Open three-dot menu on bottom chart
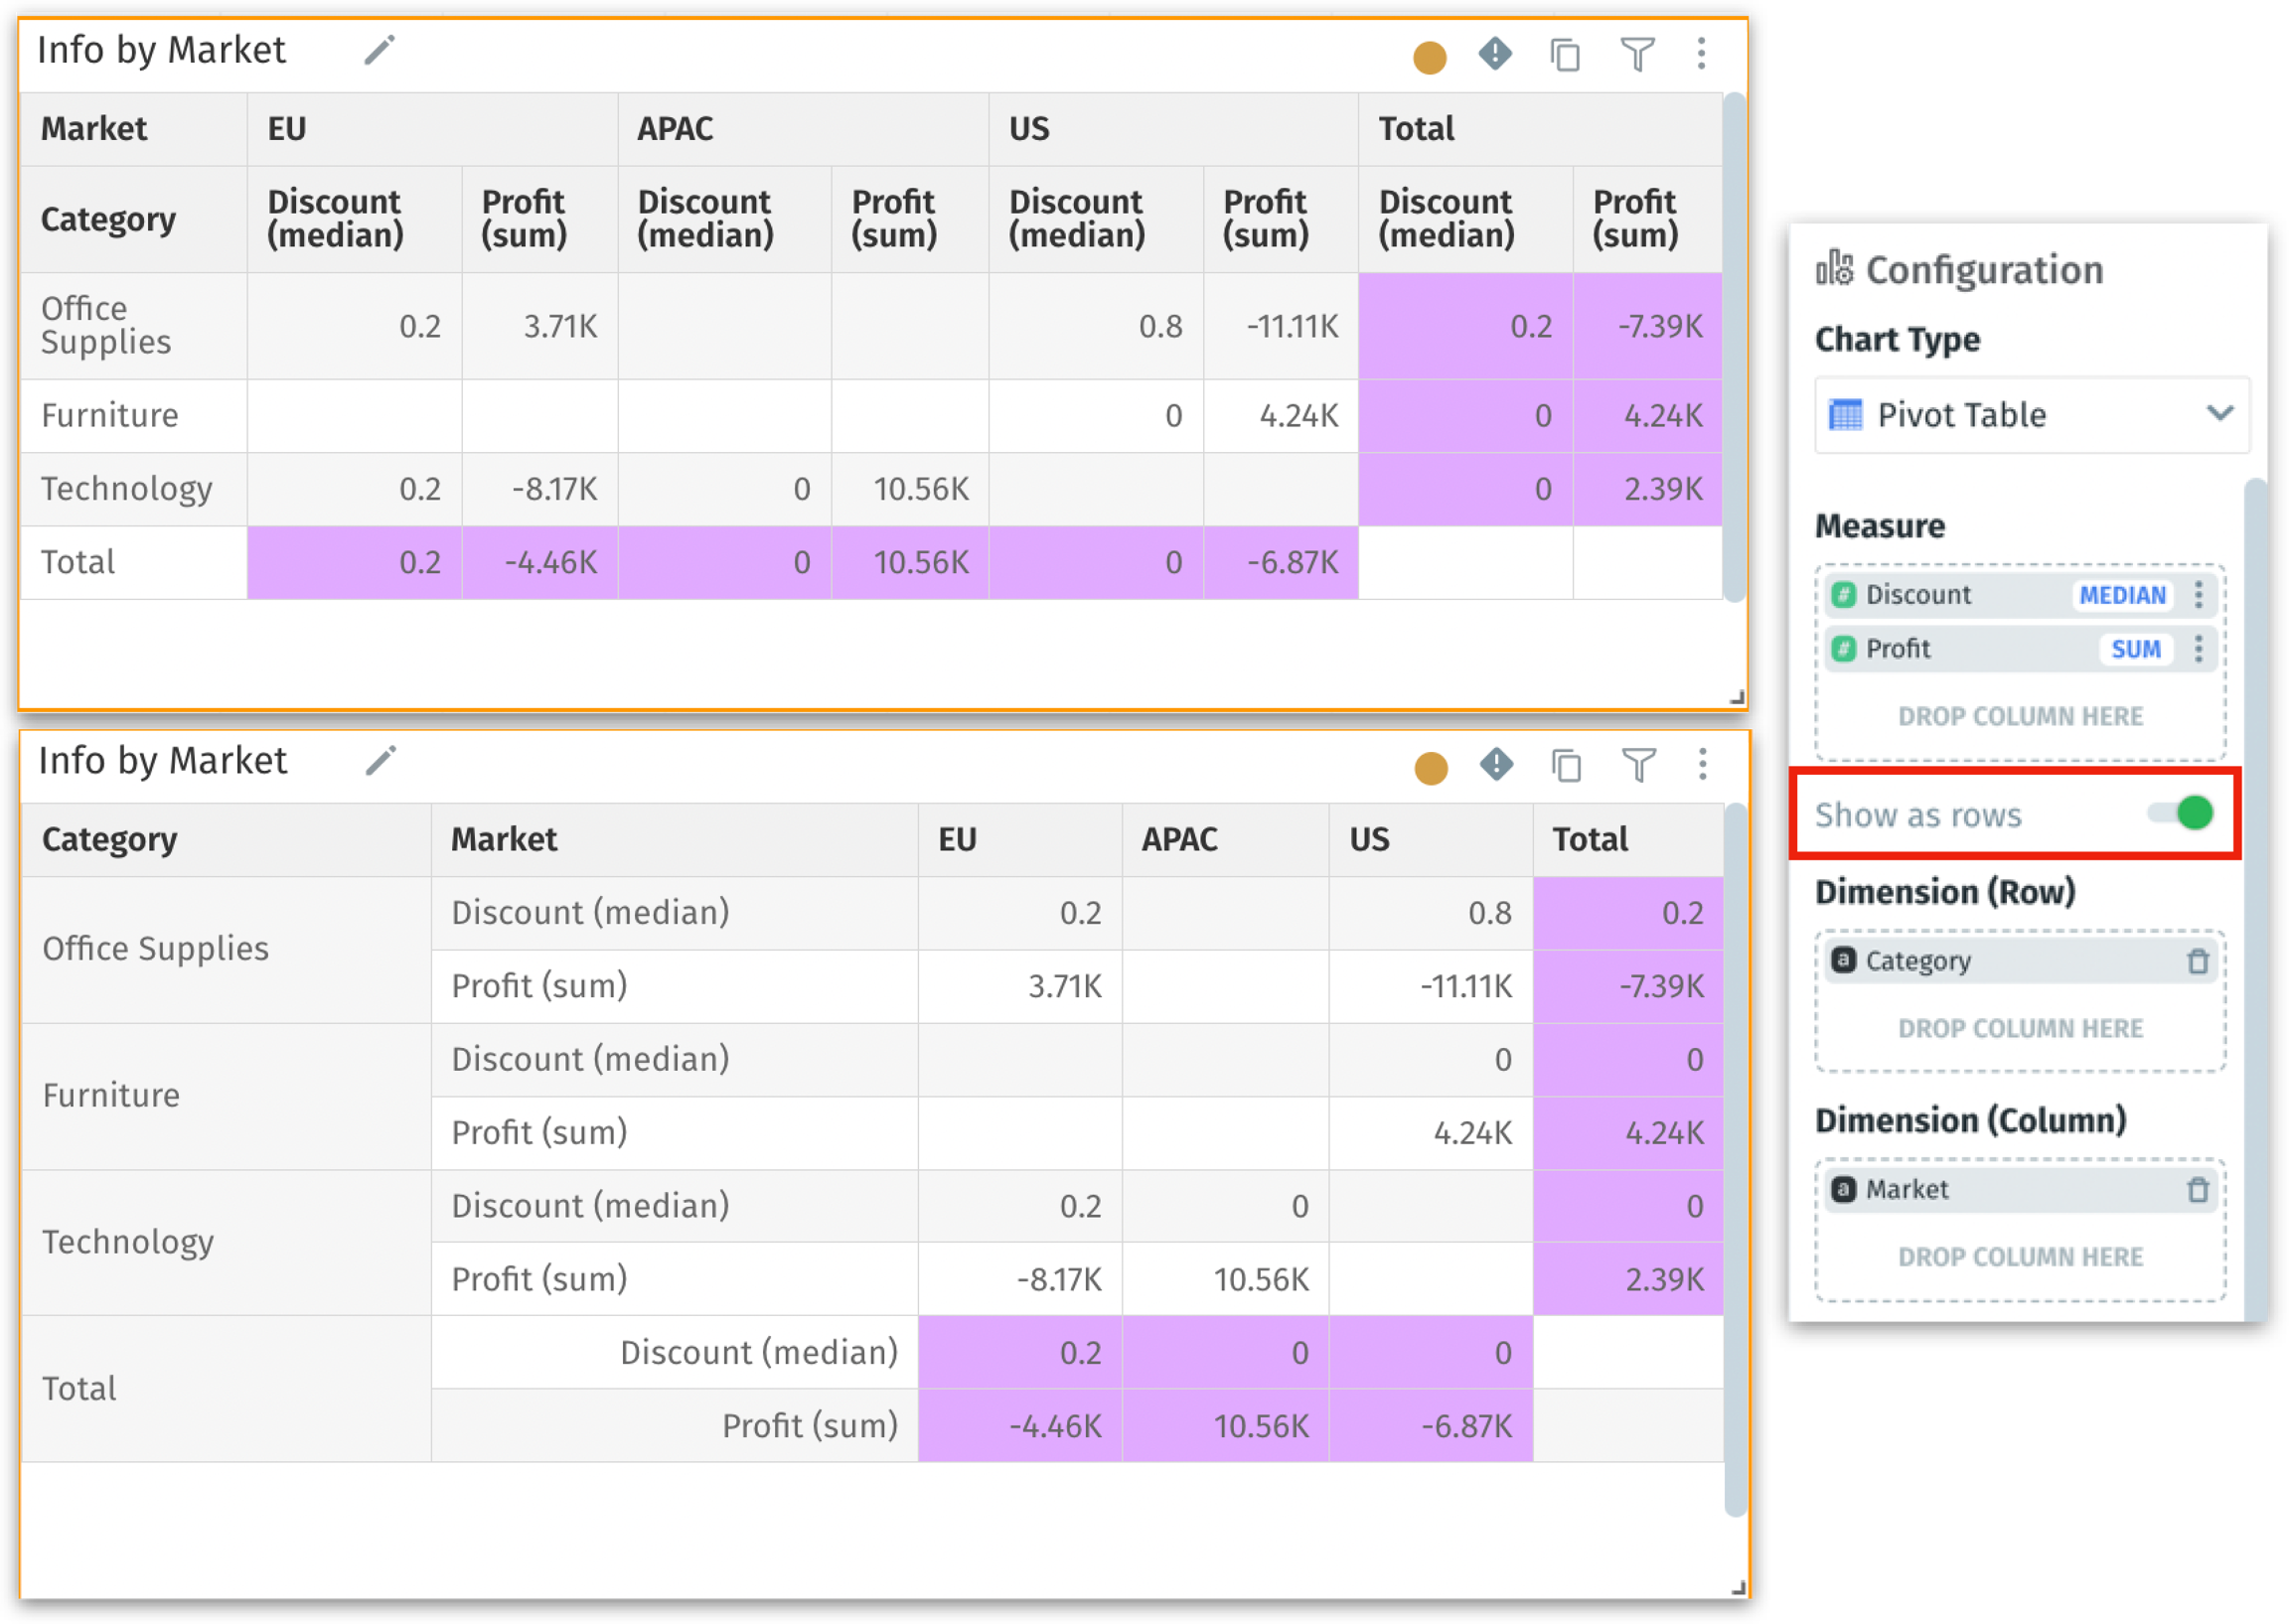 (1702, 765)
